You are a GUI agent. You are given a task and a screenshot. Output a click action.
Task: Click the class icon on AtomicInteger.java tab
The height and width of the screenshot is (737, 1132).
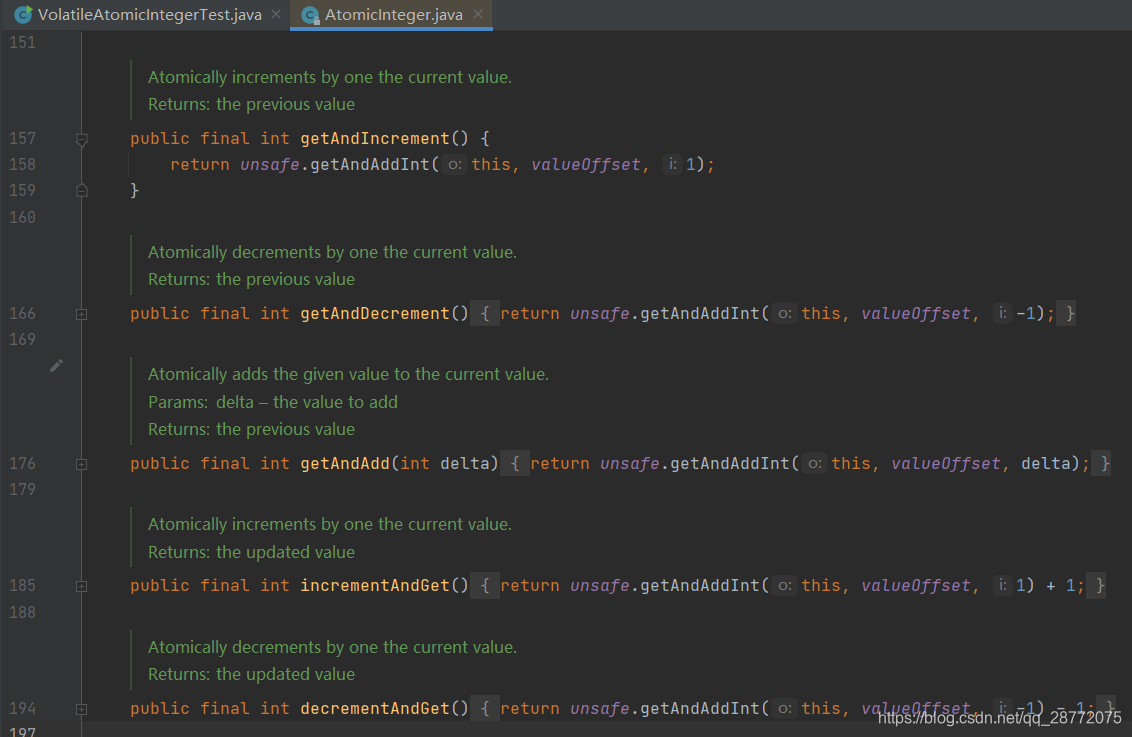pos(310,15)
